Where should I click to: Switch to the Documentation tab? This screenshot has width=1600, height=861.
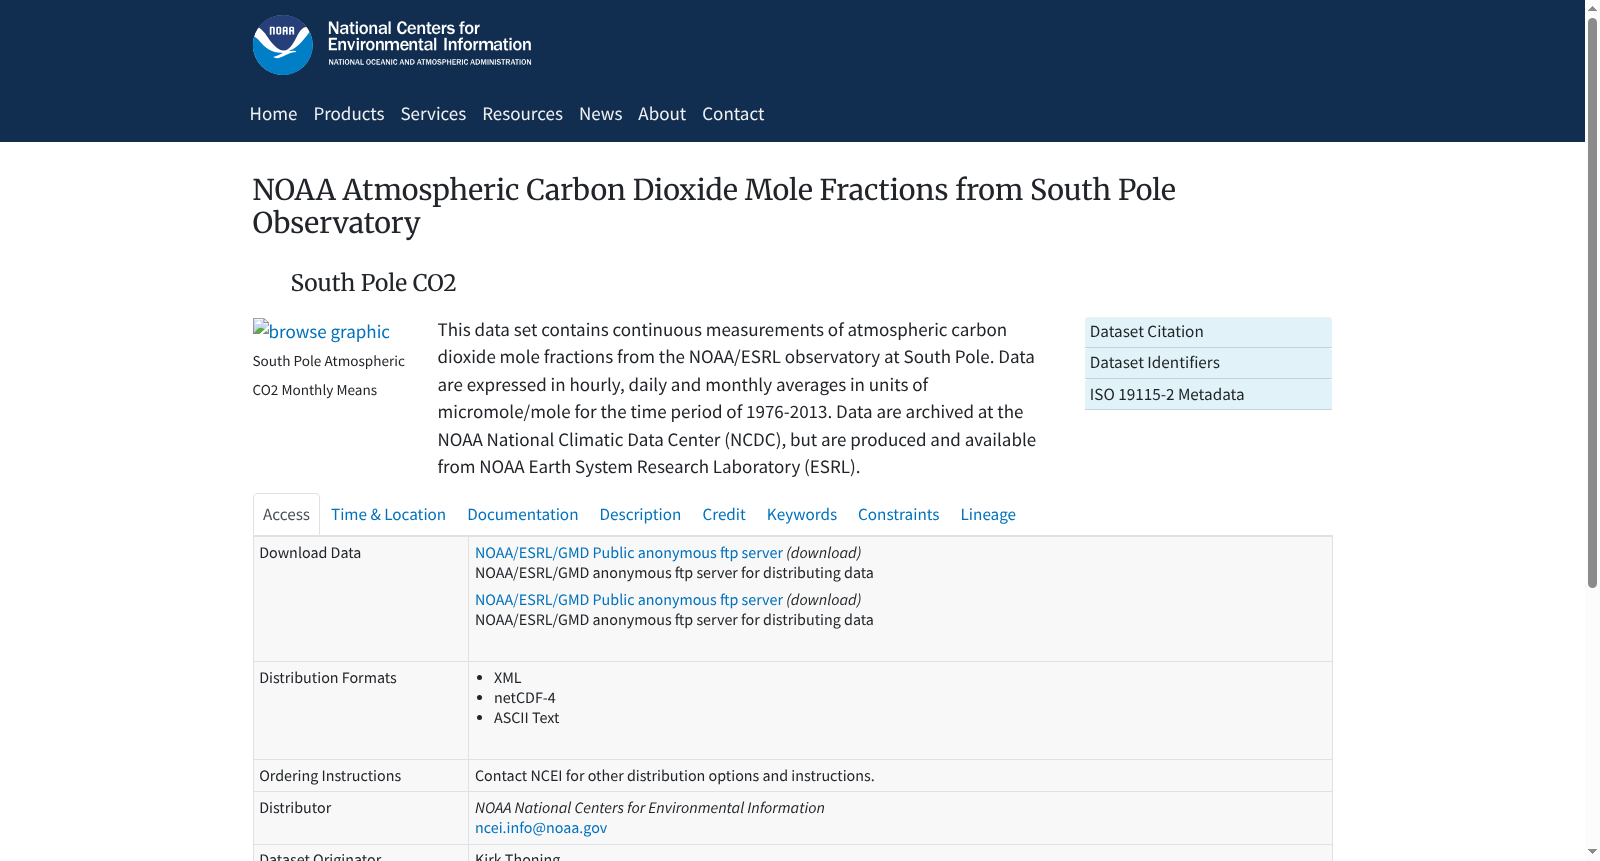click(x=522, y=514)
